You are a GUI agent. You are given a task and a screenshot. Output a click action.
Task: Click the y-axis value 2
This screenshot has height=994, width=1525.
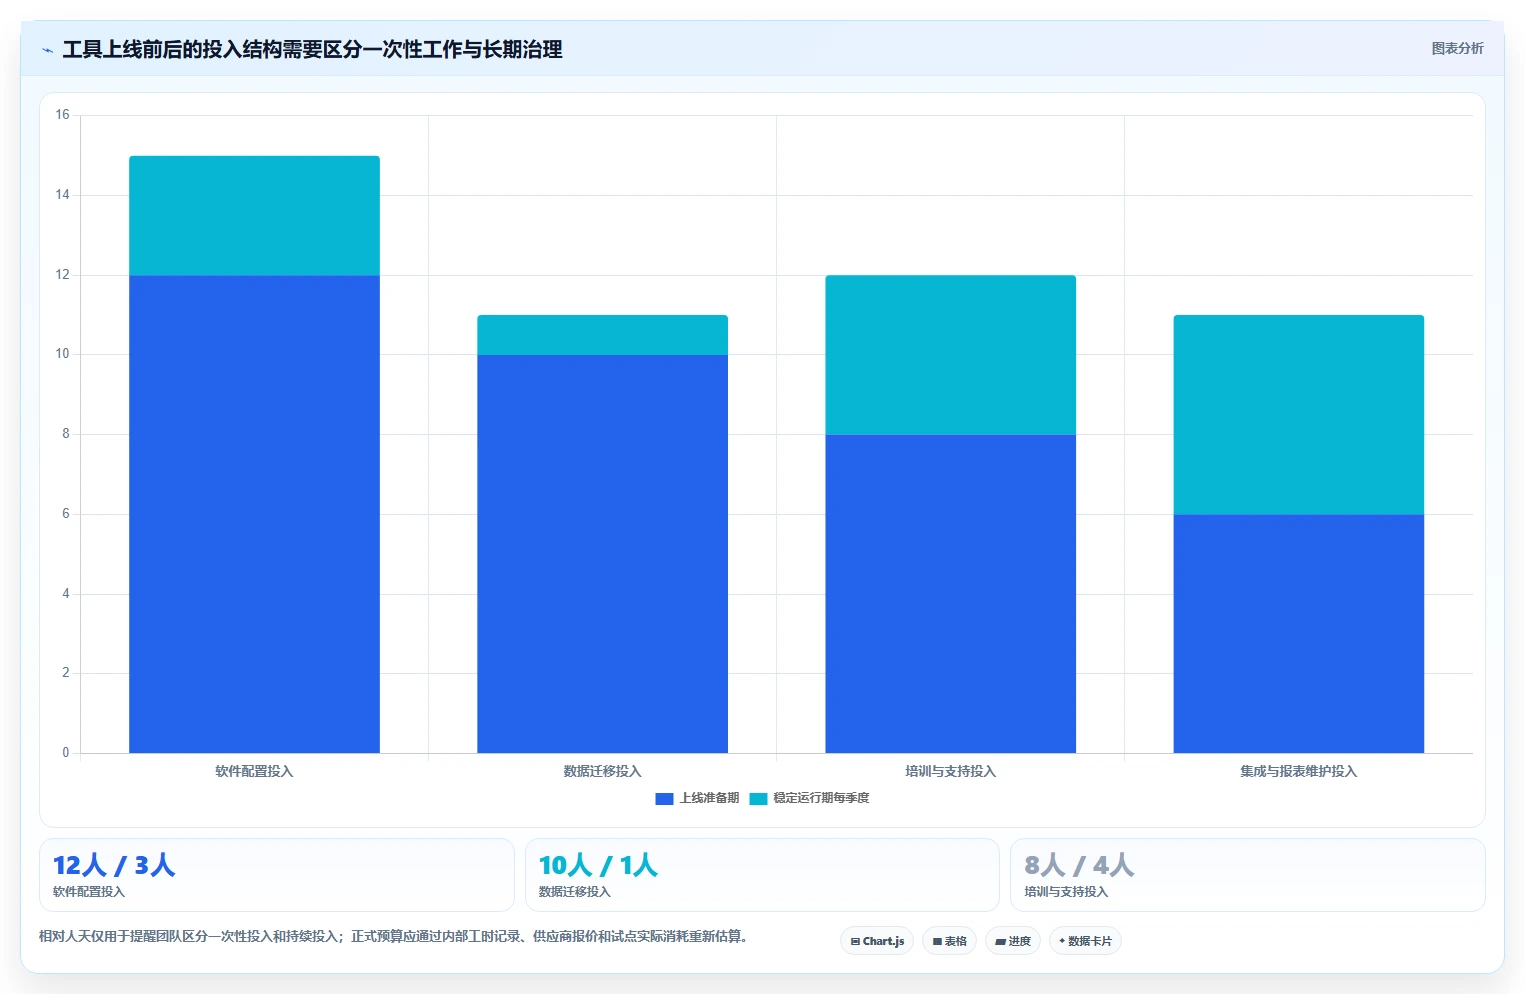(x=66, y=673)
